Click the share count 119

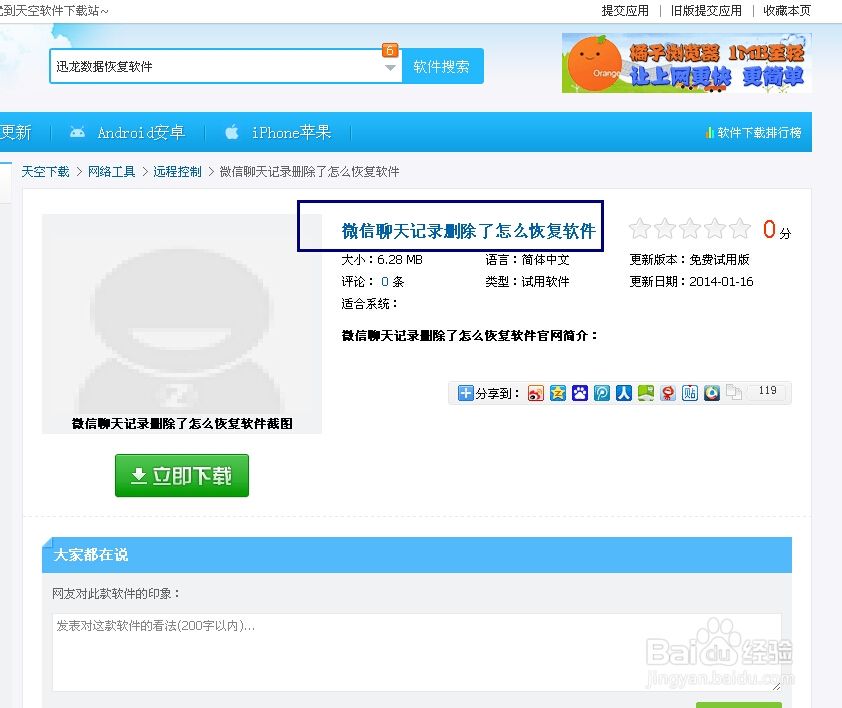click(767, 391)
